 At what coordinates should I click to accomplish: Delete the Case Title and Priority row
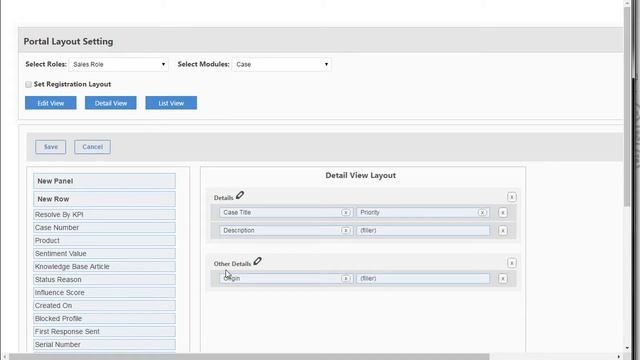502,213
